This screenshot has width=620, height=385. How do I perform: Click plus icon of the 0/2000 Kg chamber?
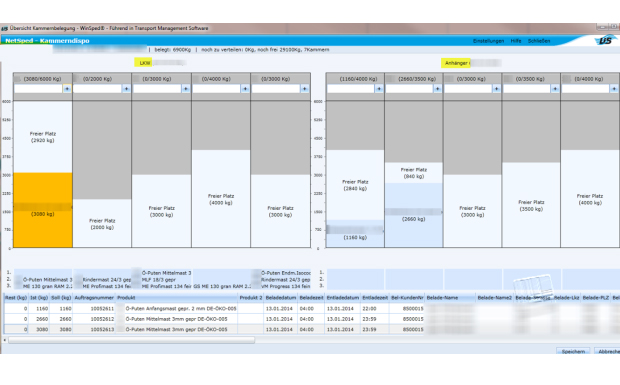pyautogui.click(x=126, y=89)
